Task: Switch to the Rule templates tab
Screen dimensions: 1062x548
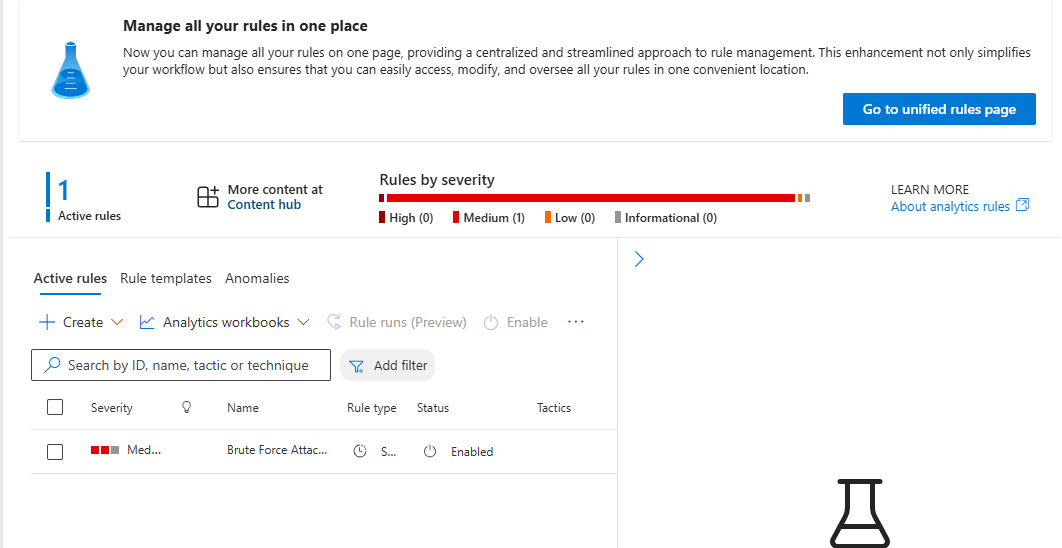Action: [166, 278]
